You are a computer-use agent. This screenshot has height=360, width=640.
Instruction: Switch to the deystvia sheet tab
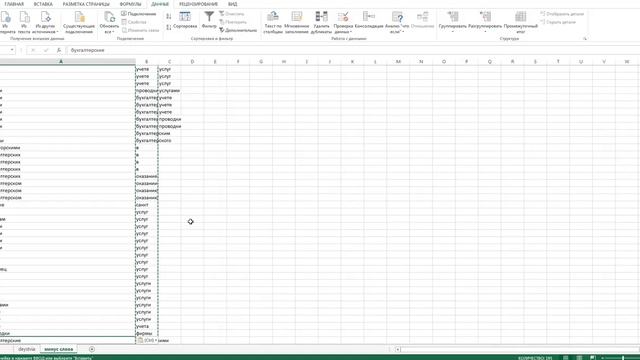pos(27,349)
